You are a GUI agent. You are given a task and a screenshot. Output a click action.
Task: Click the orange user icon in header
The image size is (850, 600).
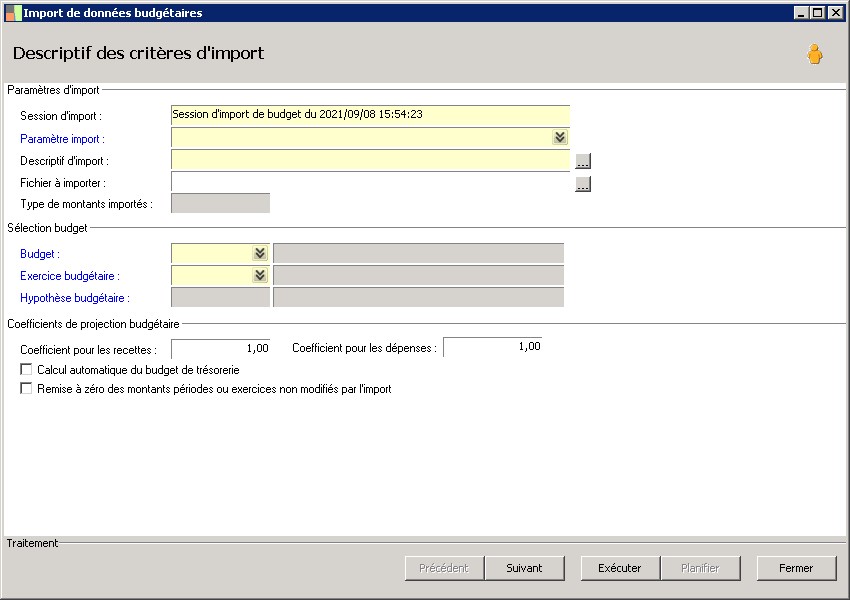click(x=815, y=55)
